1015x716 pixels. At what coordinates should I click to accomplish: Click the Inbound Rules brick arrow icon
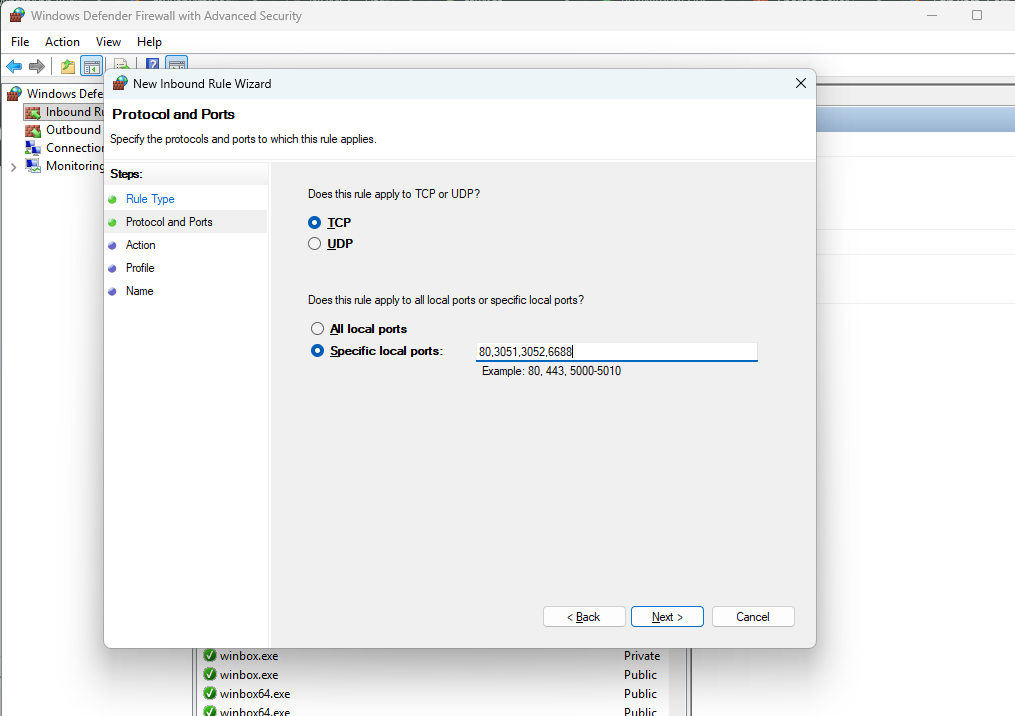tap(32, 113)
